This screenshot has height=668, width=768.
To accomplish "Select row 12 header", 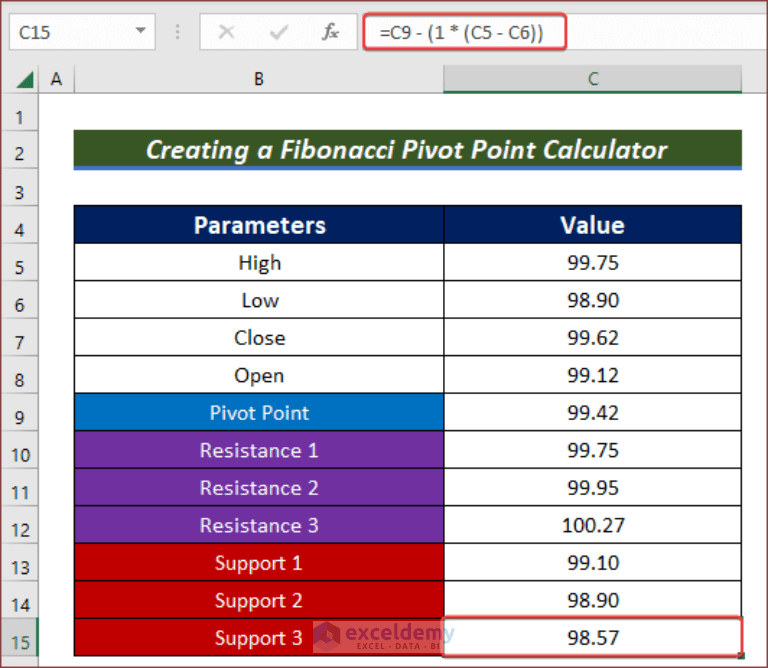I will (20, 525).
